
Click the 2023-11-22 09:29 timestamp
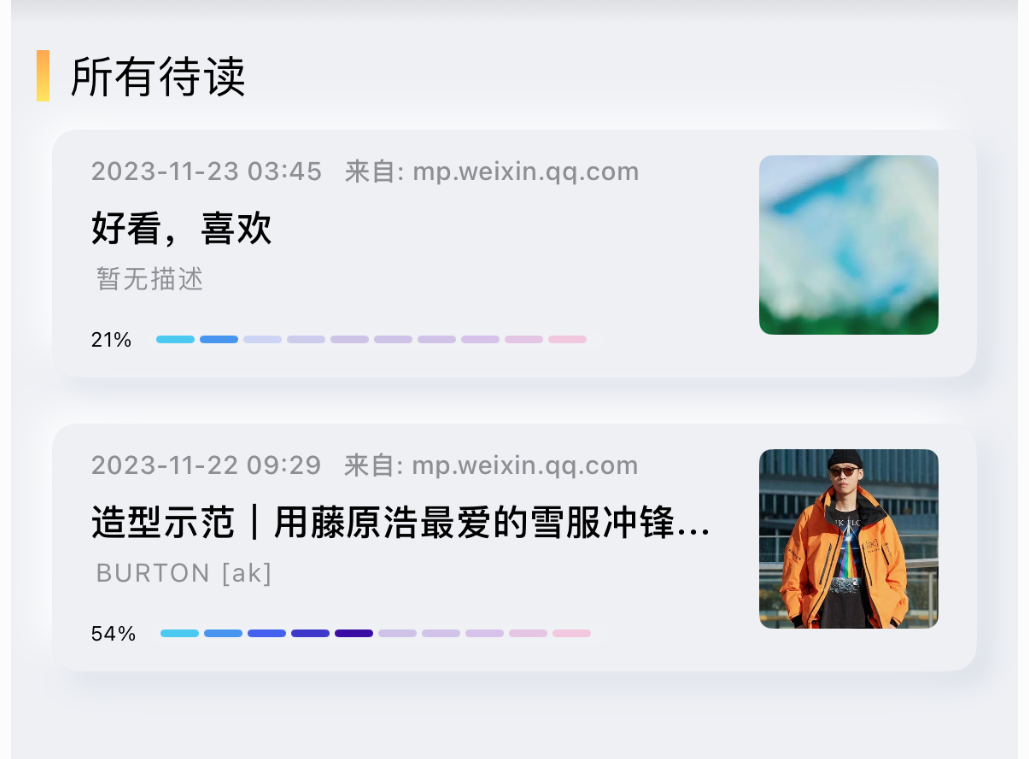click(206, 466)
